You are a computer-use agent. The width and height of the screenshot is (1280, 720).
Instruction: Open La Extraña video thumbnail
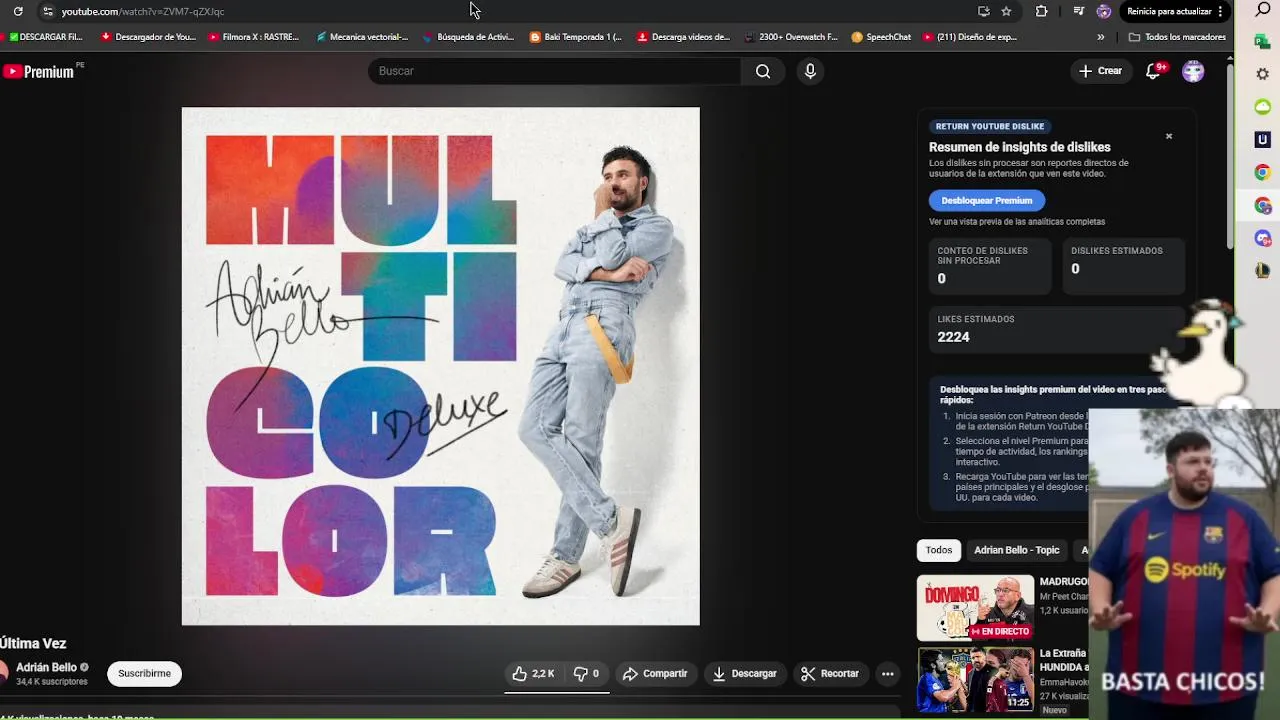click(975, 680)
